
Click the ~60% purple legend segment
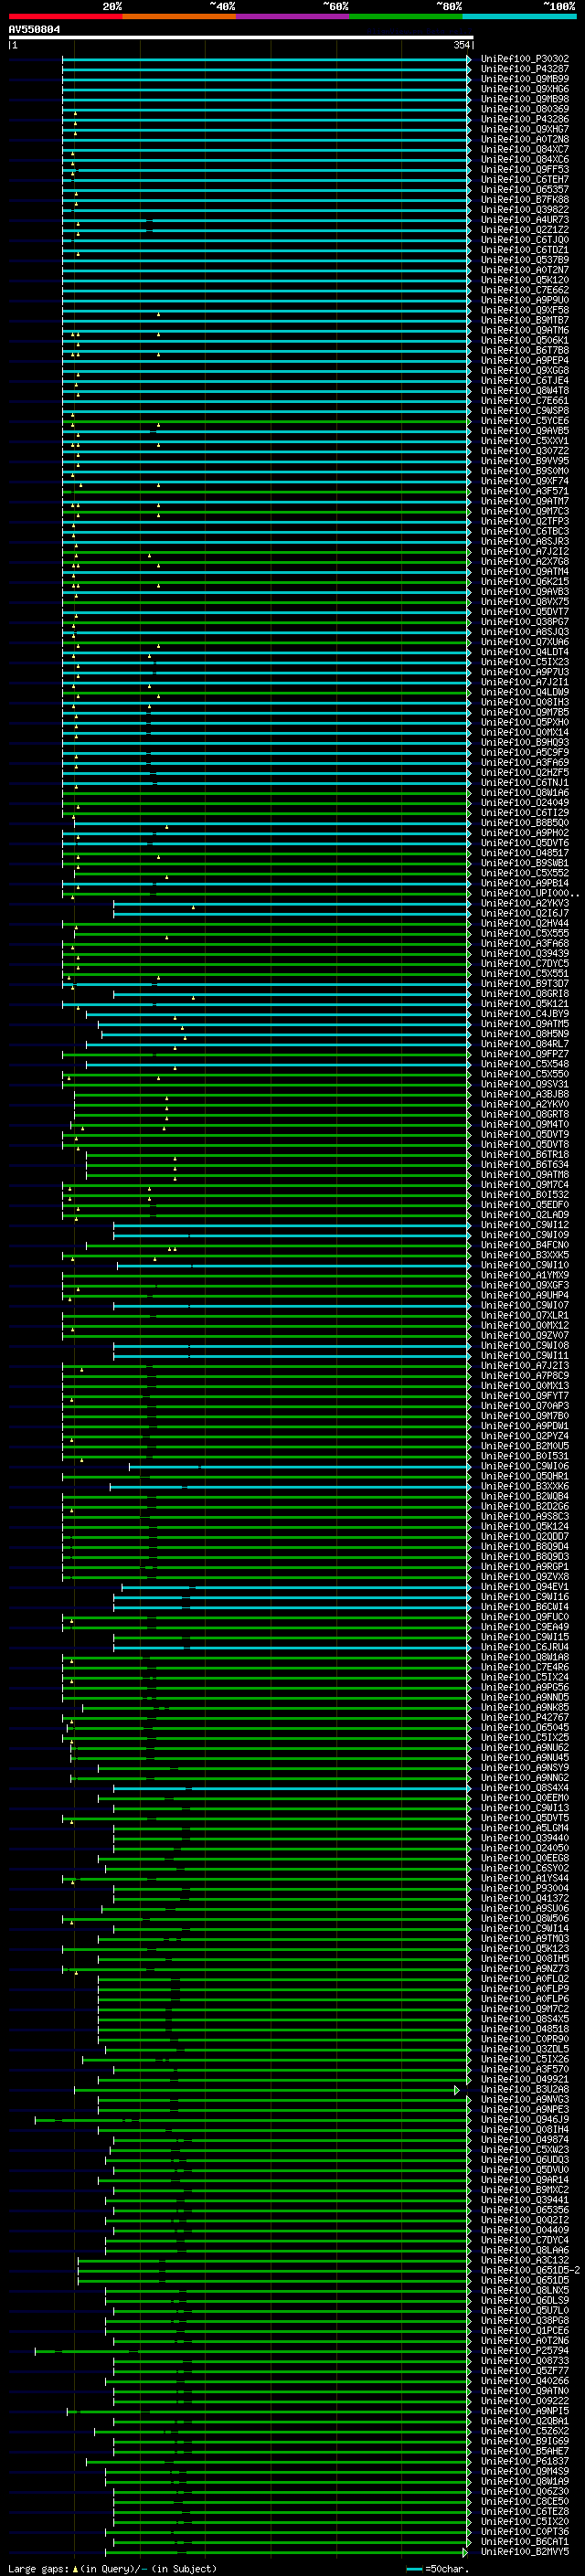(x=293, y=16)
